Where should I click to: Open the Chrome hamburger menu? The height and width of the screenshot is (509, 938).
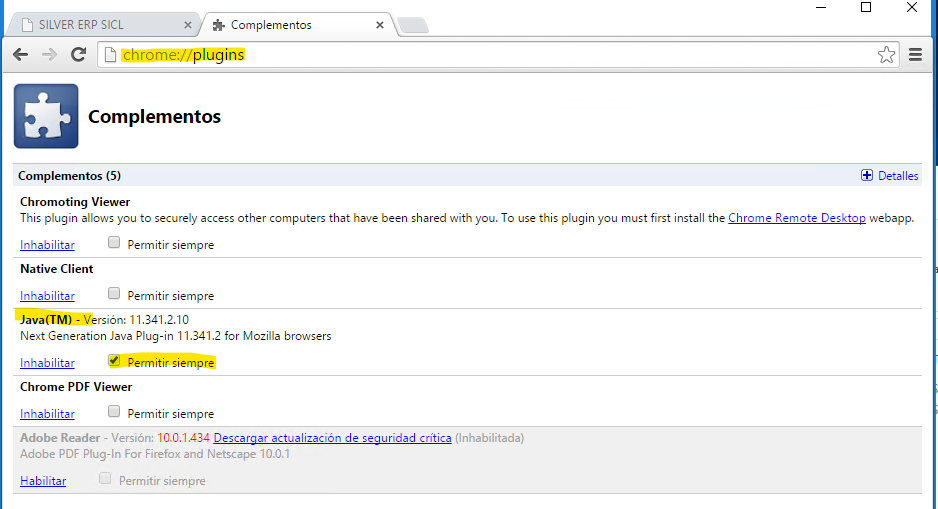(915, 55)
